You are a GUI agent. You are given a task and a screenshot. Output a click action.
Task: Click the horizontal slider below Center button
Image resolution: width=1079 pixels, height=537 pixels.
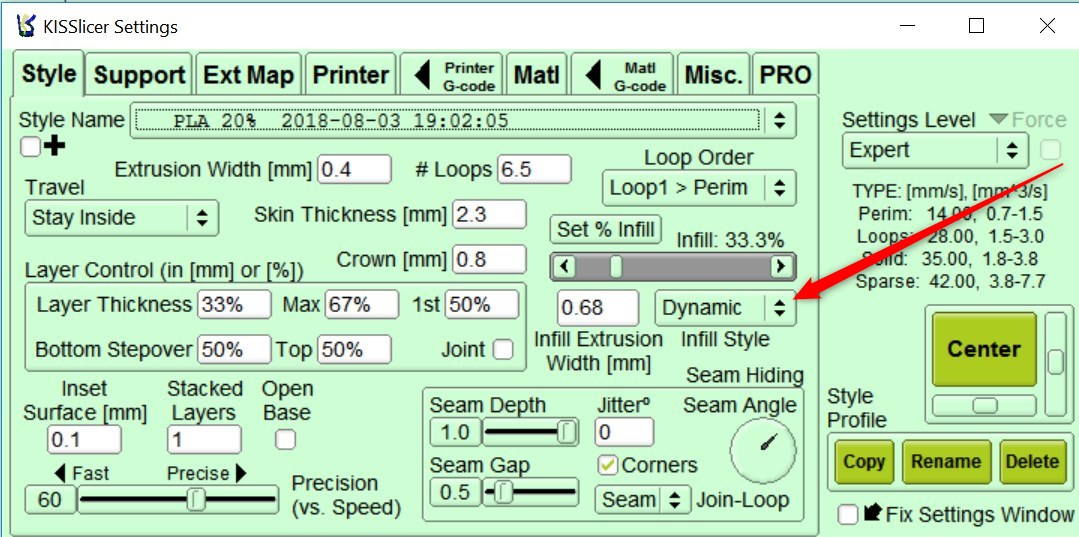(x=984, y=406)
